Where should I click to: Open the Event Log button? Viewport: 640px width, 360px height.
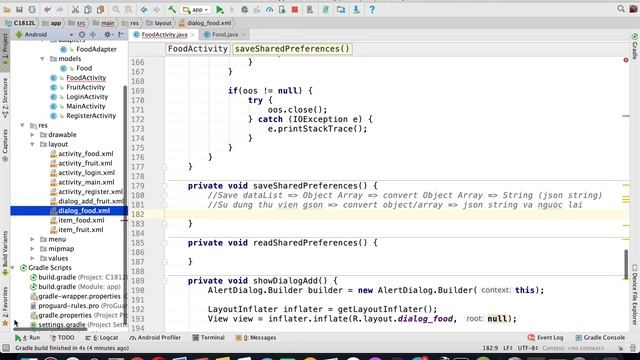(545, 338)
